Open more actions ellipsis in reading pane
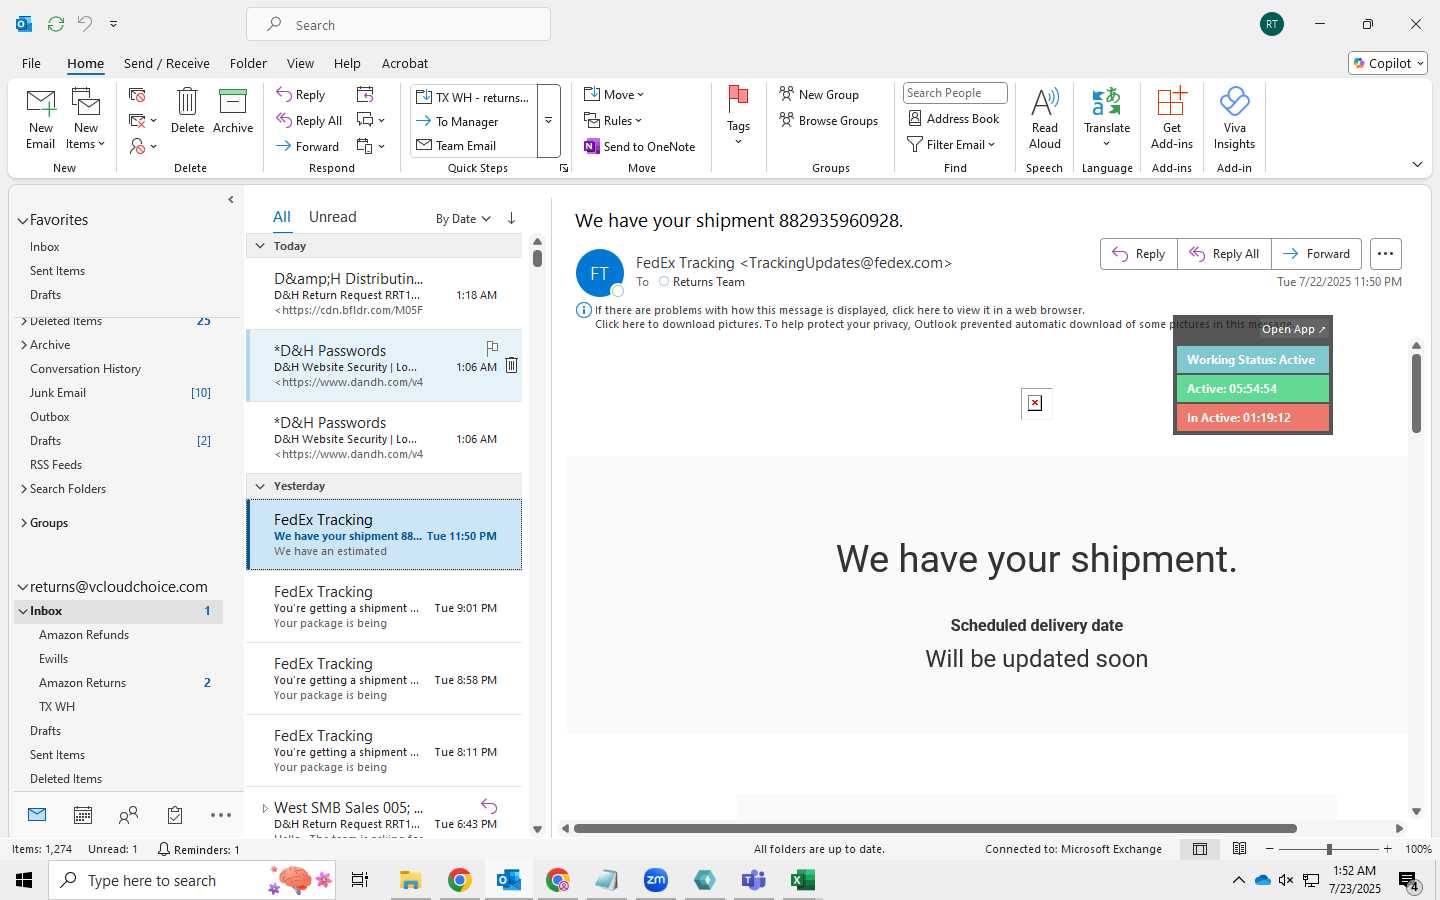The height and width of the screenshot is (900, 1440). [1385, 254]
